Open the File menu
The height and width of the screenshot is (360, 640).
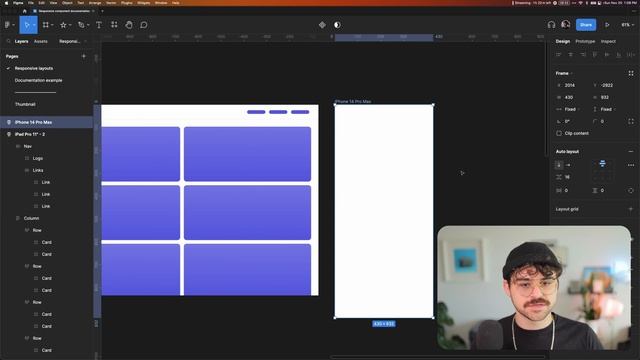point(31,2)
